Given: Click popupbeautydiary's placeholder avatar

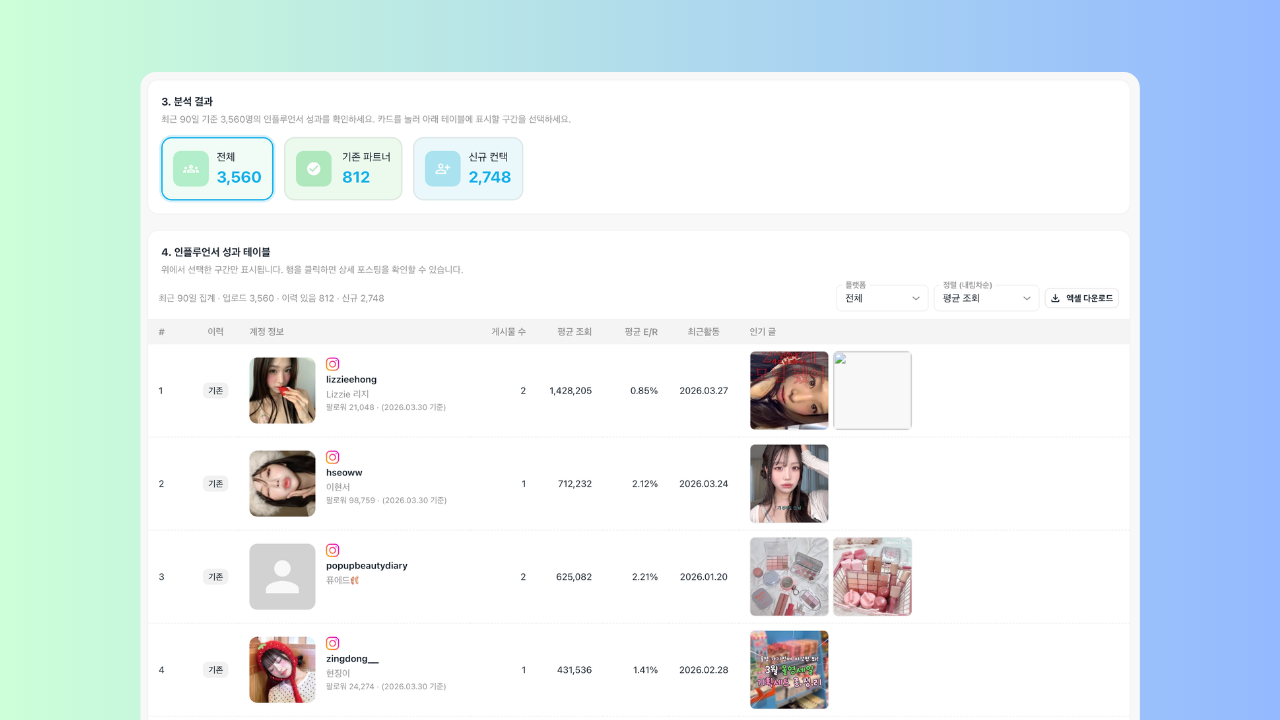Looking at the screenshot, I should [x=282, y=577].
